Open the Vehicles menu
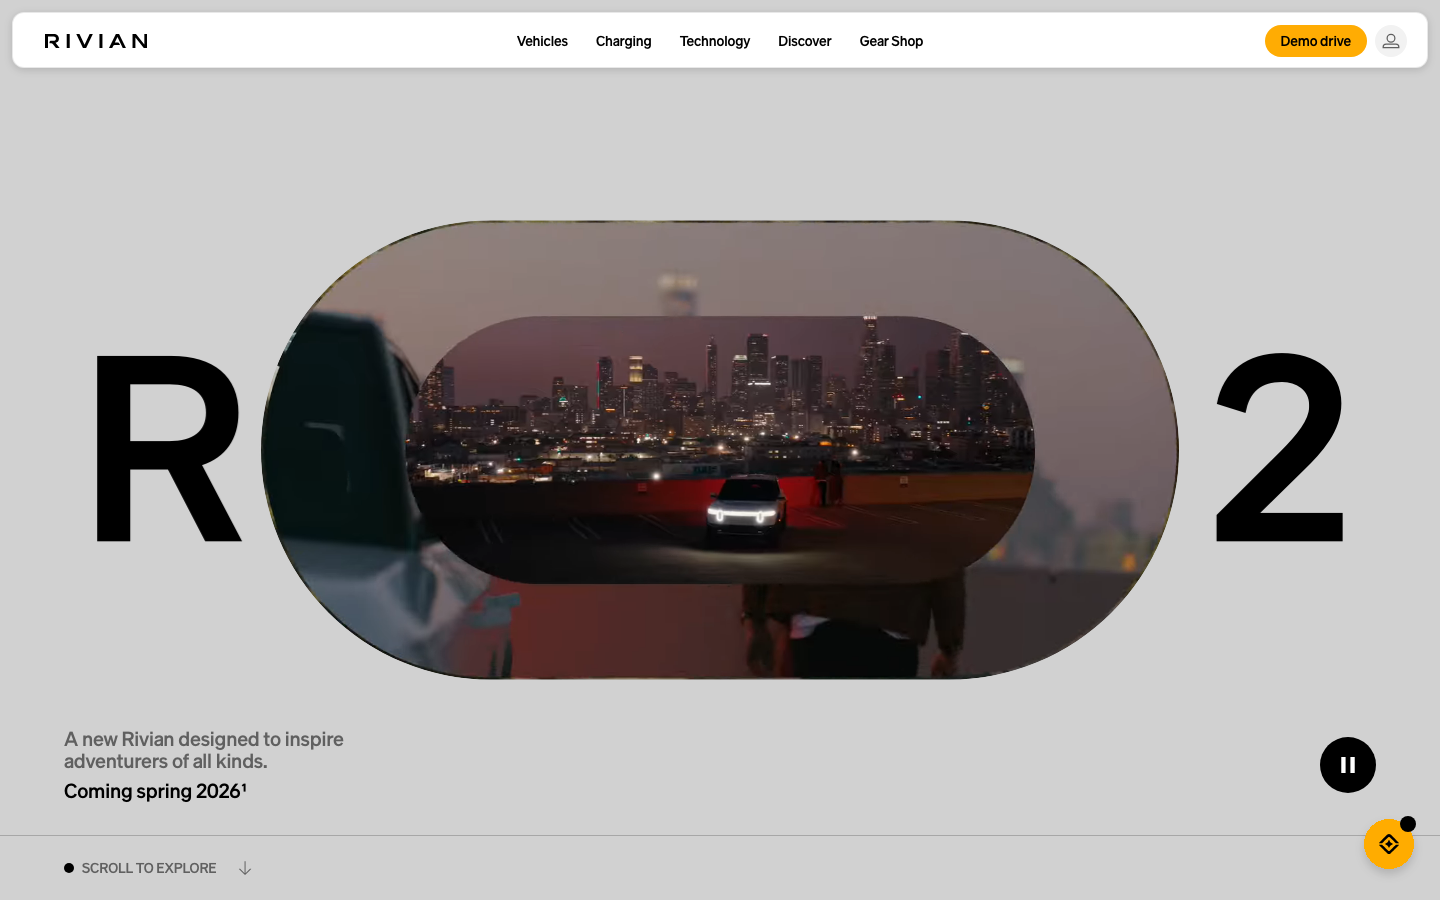The width and height of the screenshot is (1440, 900). (x=542, y=41)
